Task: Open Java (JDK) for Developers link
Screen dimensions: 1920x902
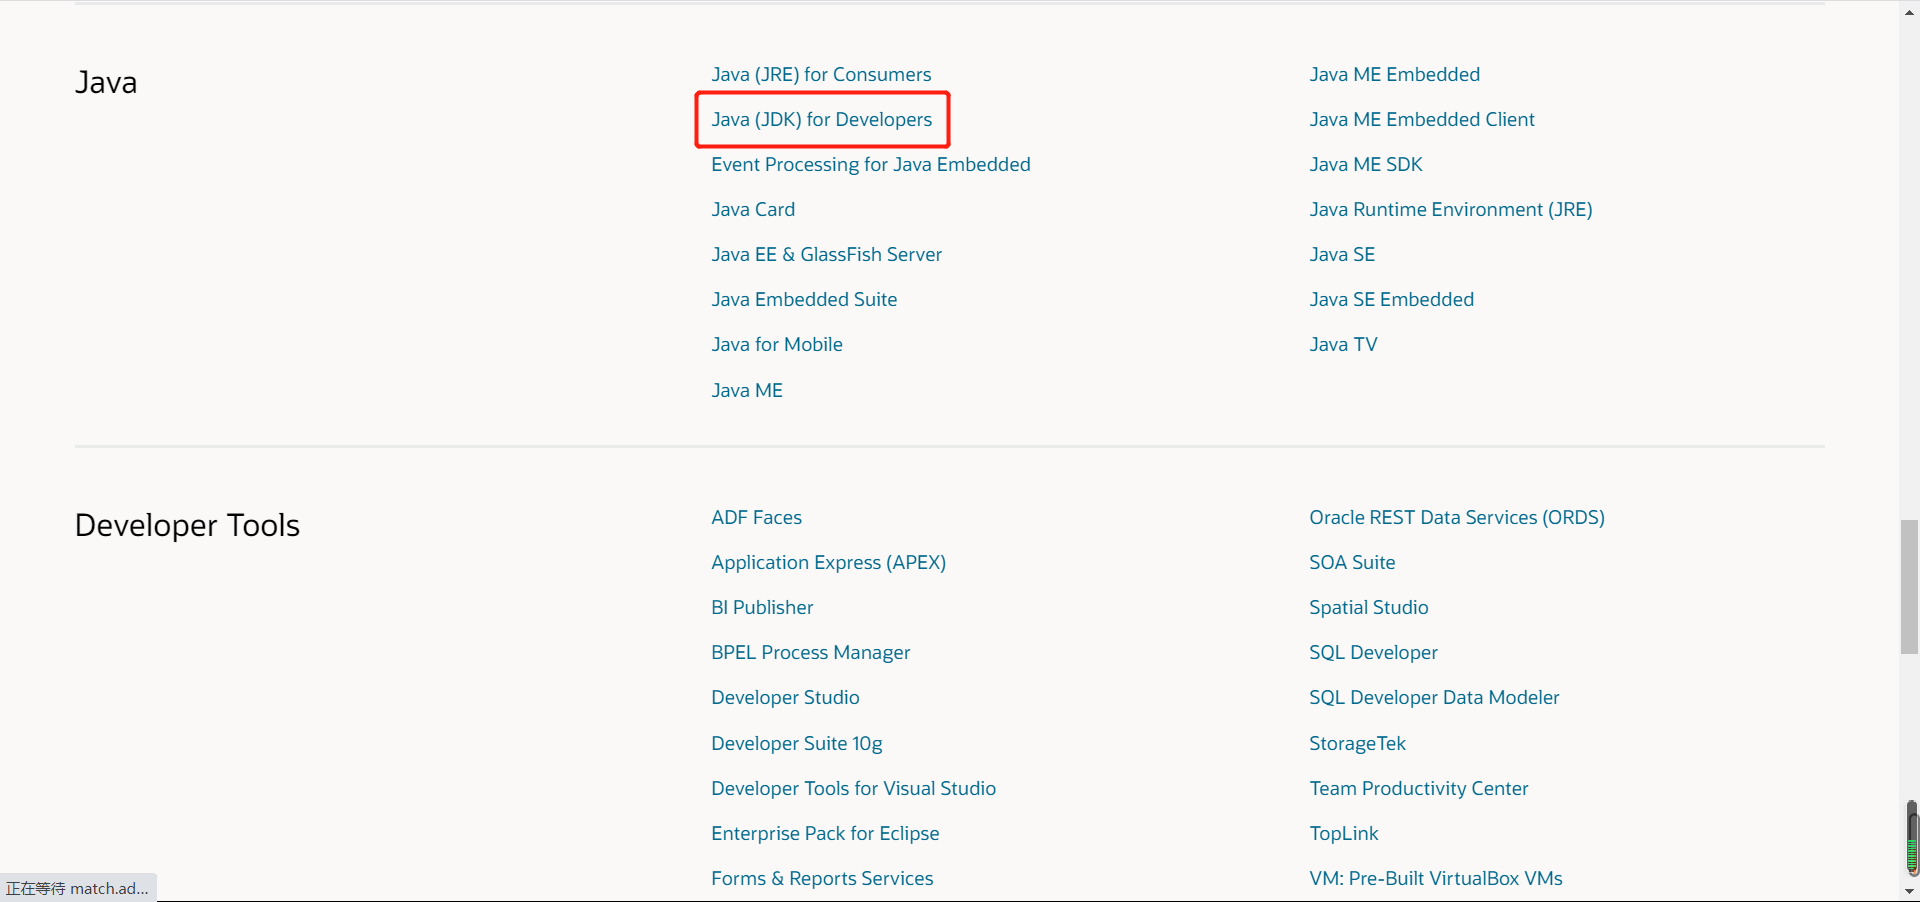Action: (822, 120)
